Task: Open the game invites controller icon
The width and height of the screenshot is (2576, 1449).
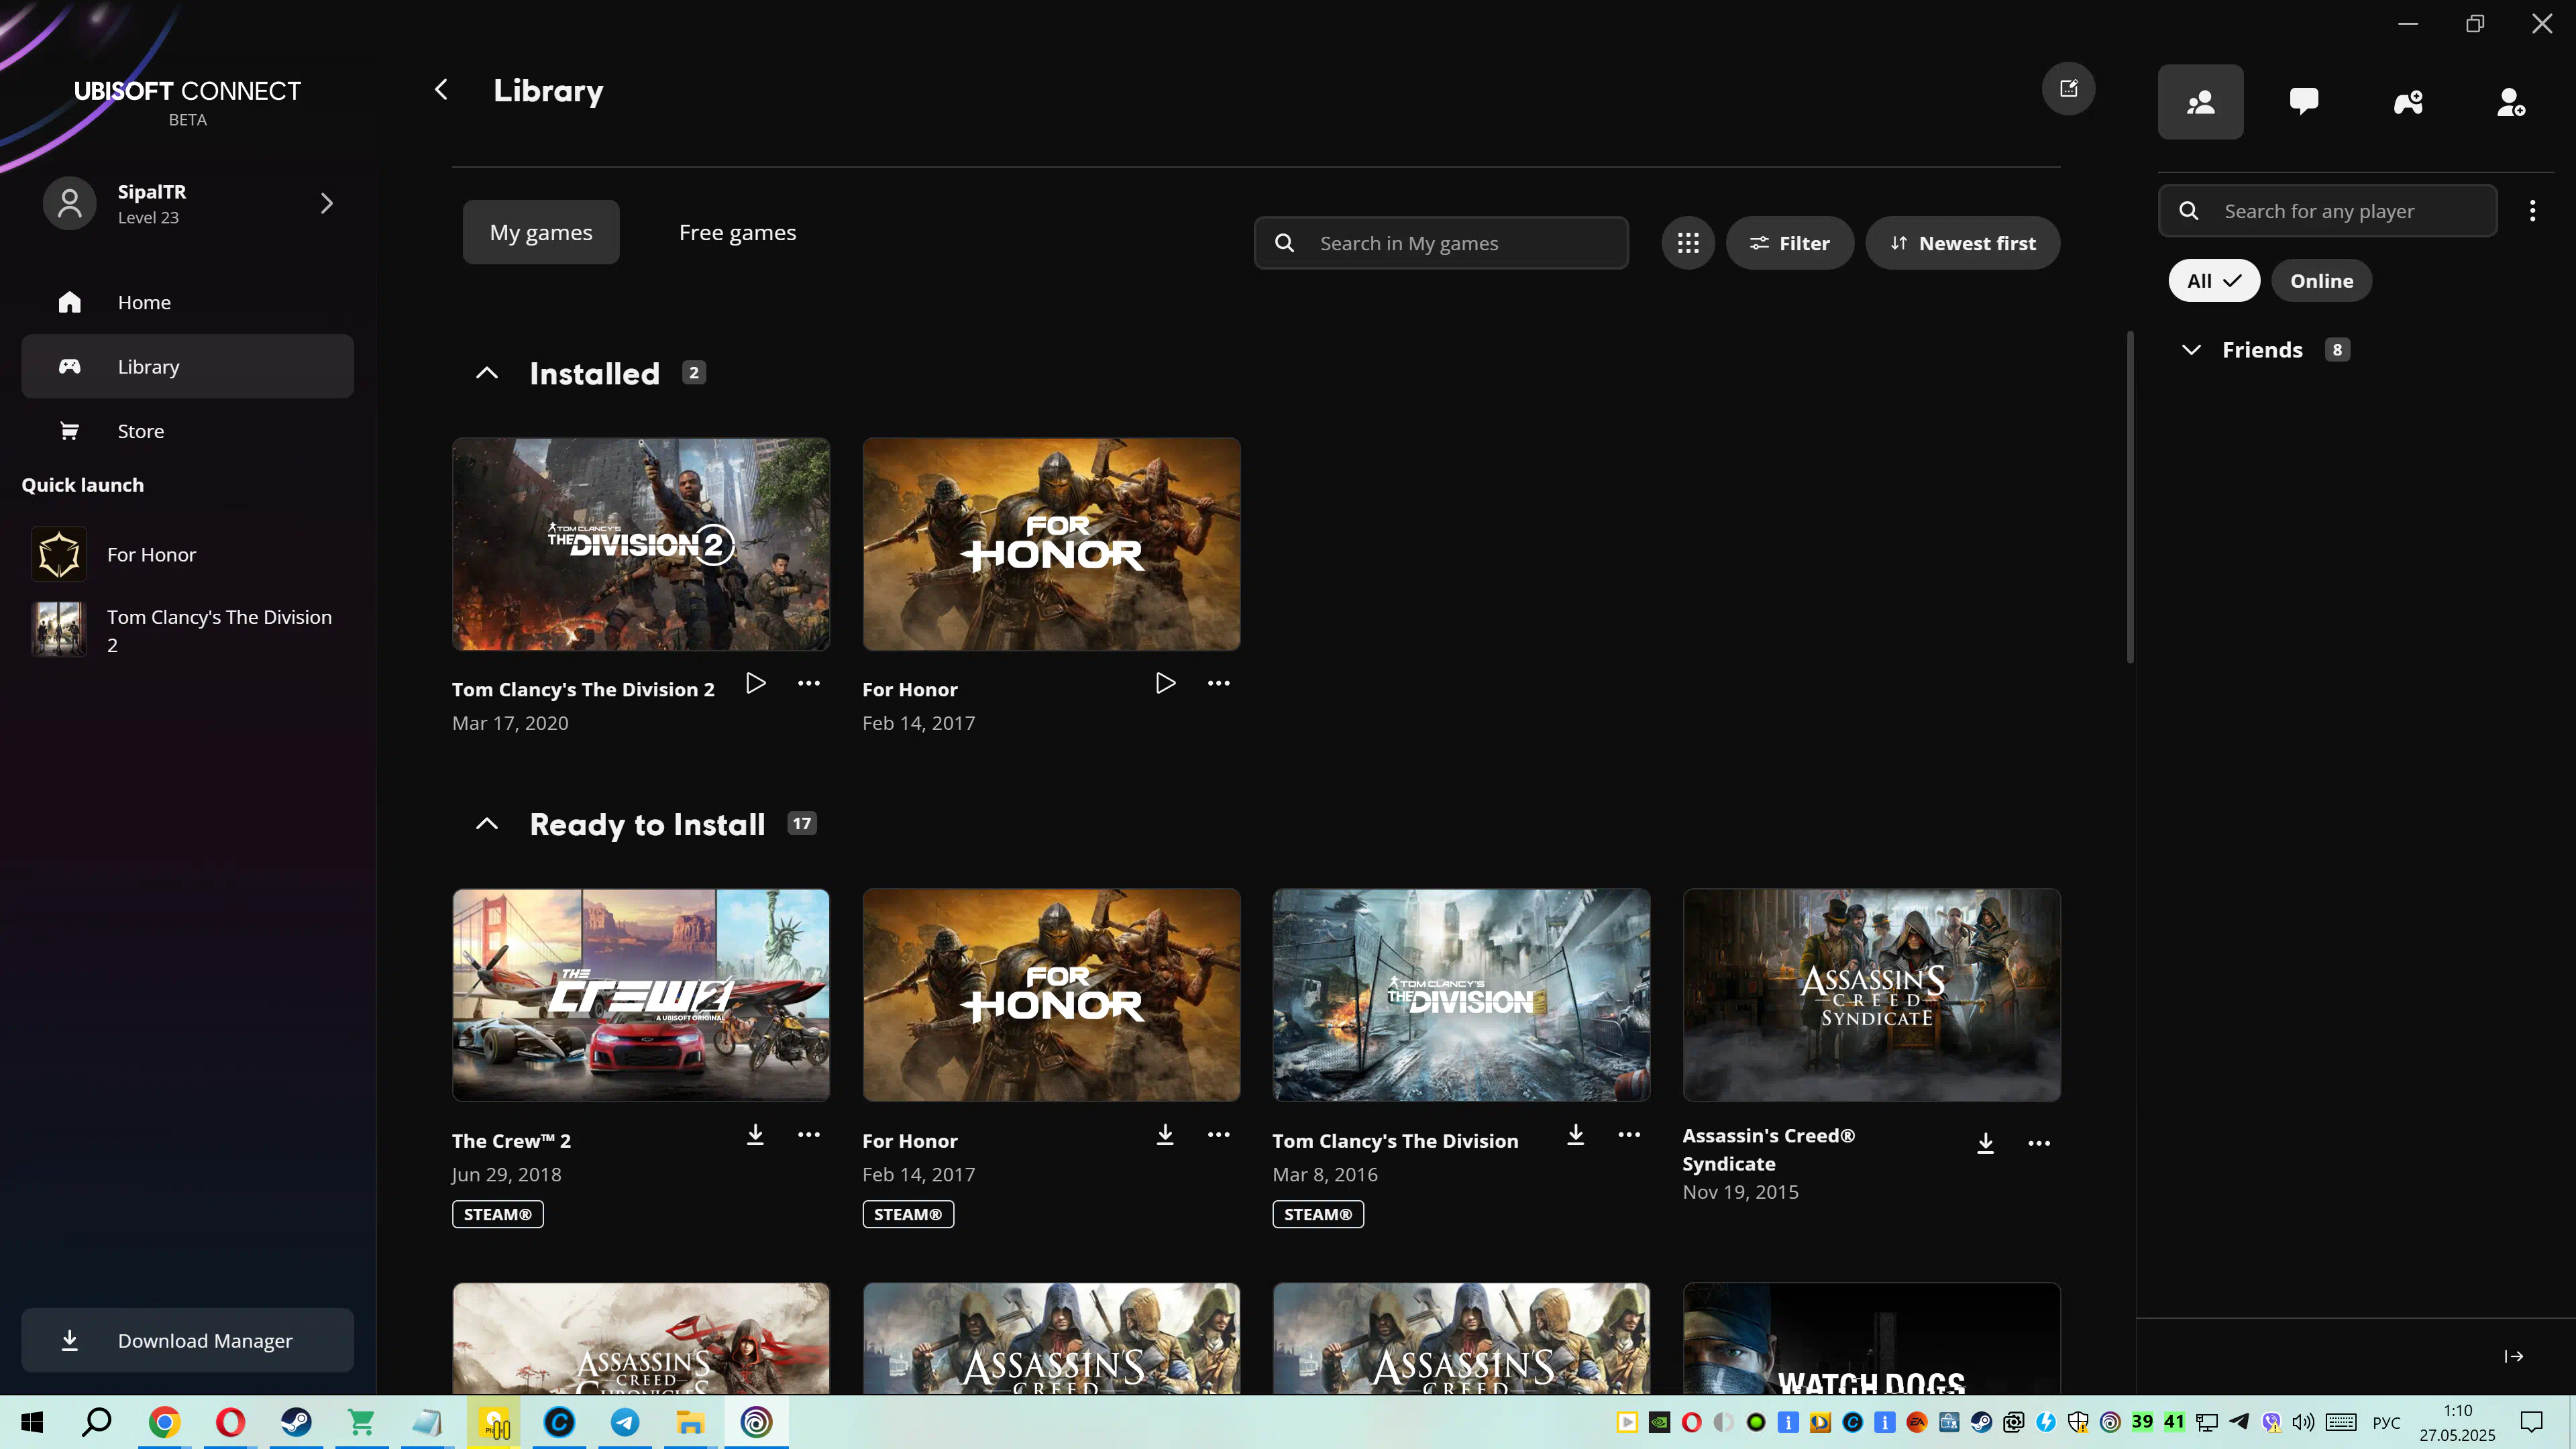Action: [2408, 102]
